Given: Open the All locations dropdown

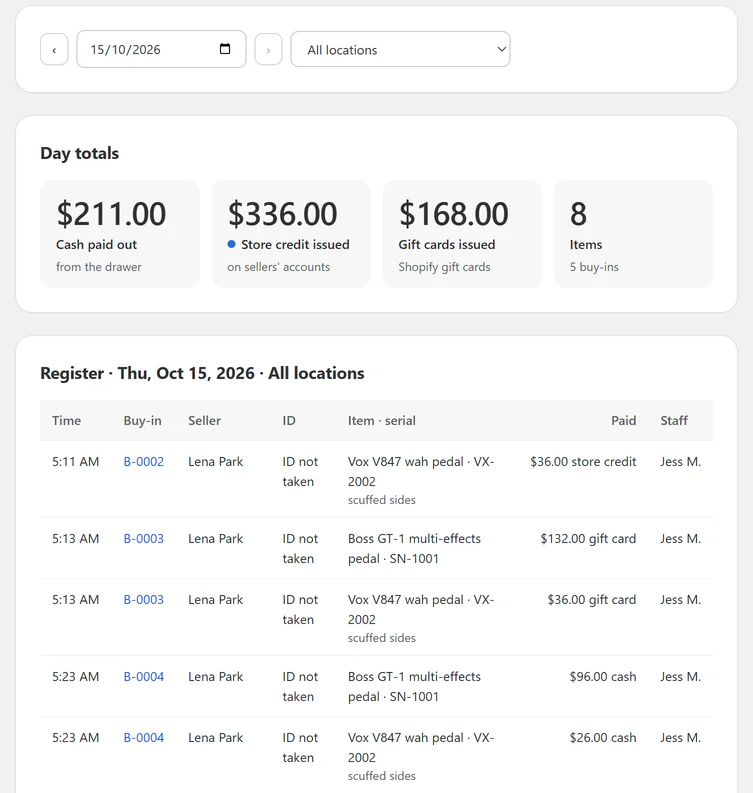Looking at the screenshot, I should (401, 49).
